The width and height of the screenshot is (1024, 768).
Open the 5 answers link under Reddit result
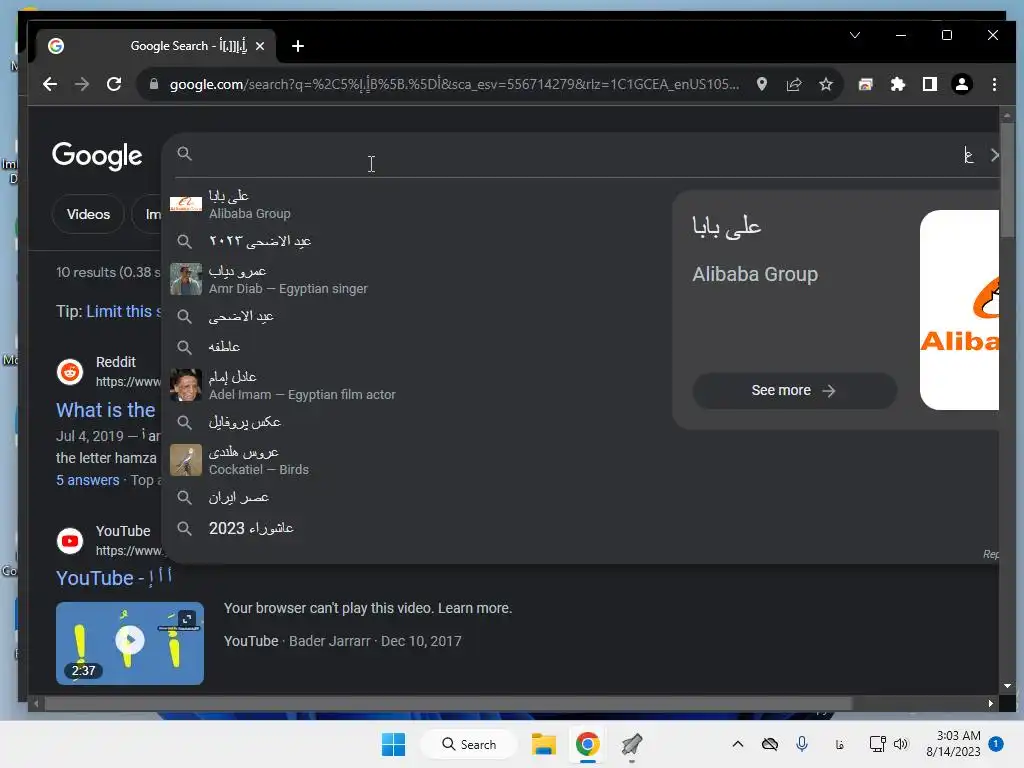(88, 480)
